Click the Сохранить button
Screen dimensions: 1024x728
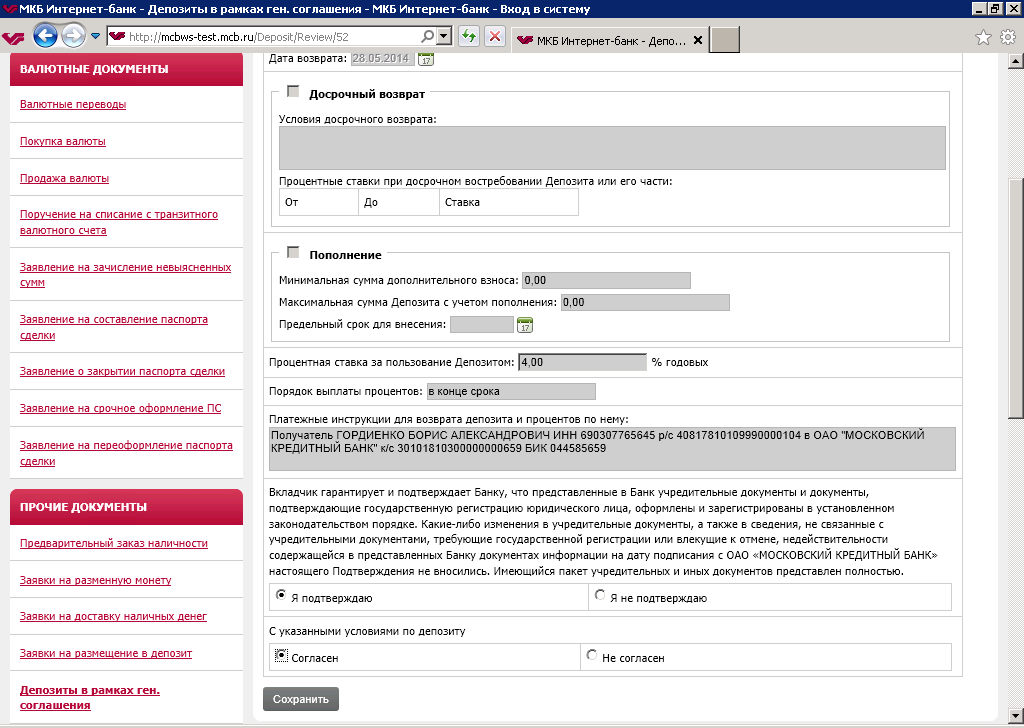click(300, 699)
